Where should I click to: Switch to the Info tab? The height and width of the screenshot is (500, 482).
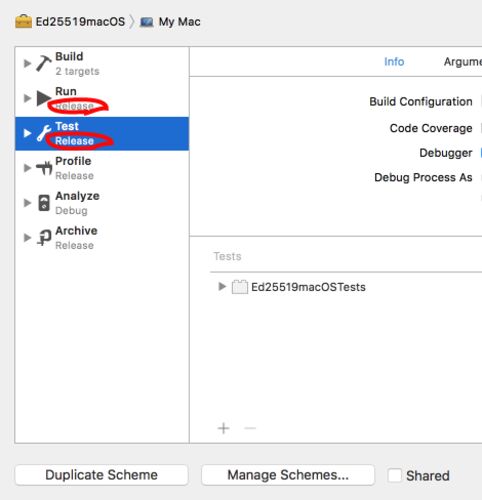[394, 62]
